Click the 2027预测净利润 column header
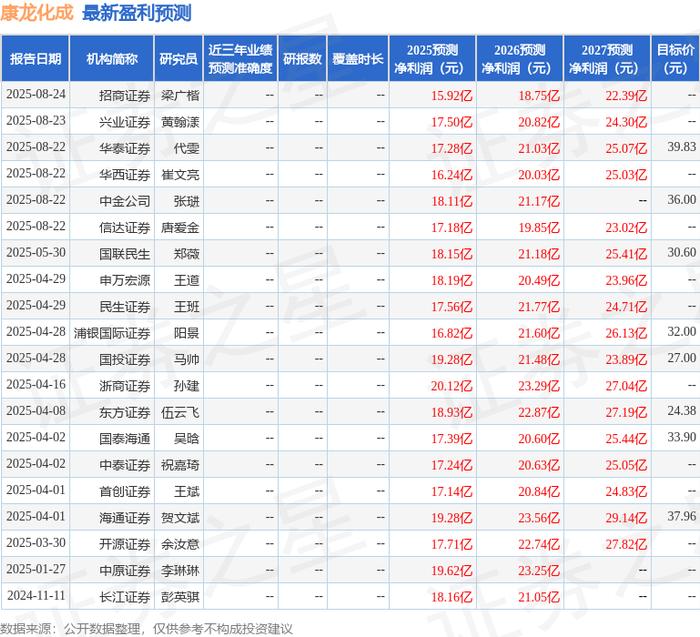 [x=607, y=59]
